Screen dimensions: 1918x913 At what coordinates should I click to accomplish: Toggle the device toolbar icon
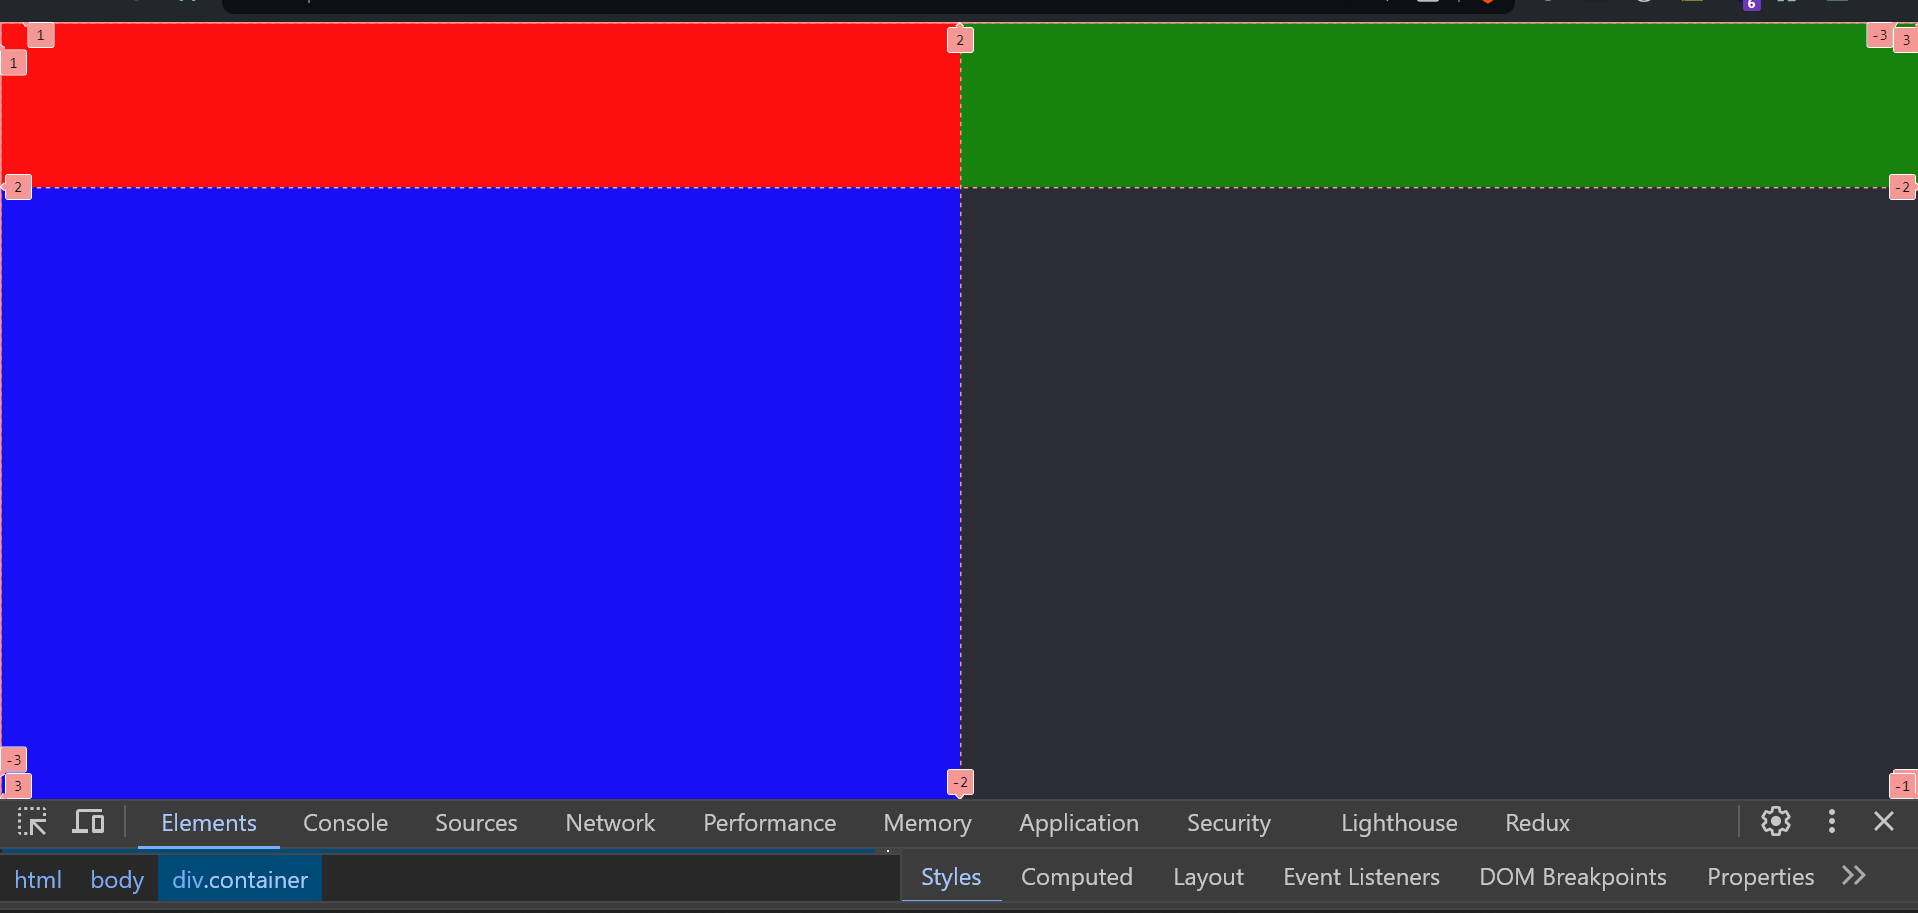coord(88,822)
